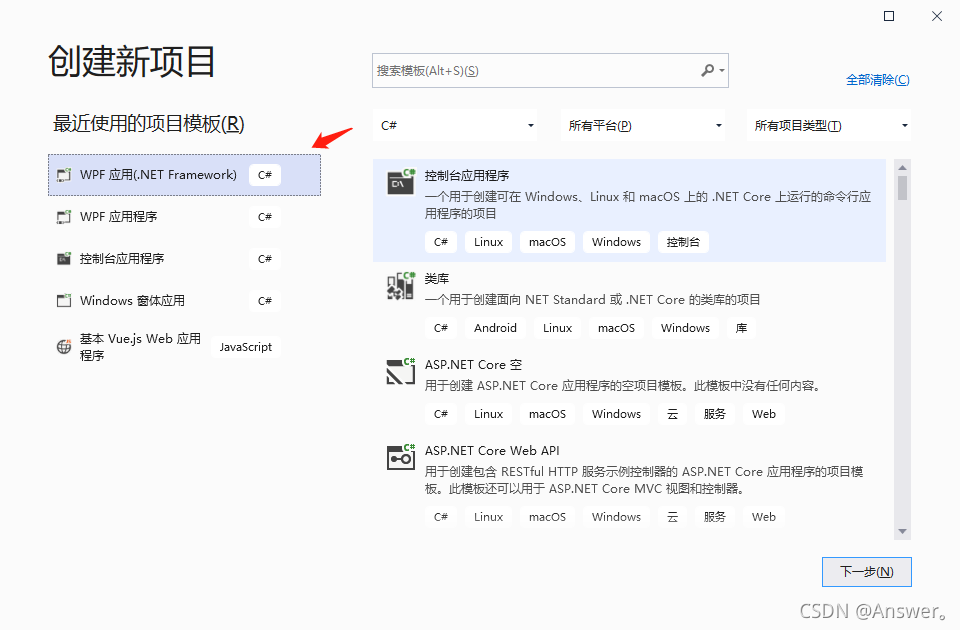Image resolution: width=960 pixels, height=630 pixels.
Task: Select the 类库 template
Action: pyautogui.click(x=629, y=305)
